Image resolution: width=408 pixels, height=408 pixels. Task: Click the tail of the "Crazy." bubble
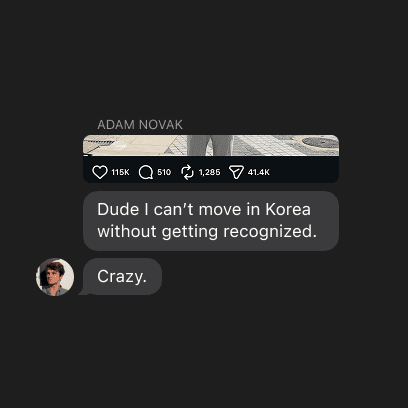(x=83, y=291)
